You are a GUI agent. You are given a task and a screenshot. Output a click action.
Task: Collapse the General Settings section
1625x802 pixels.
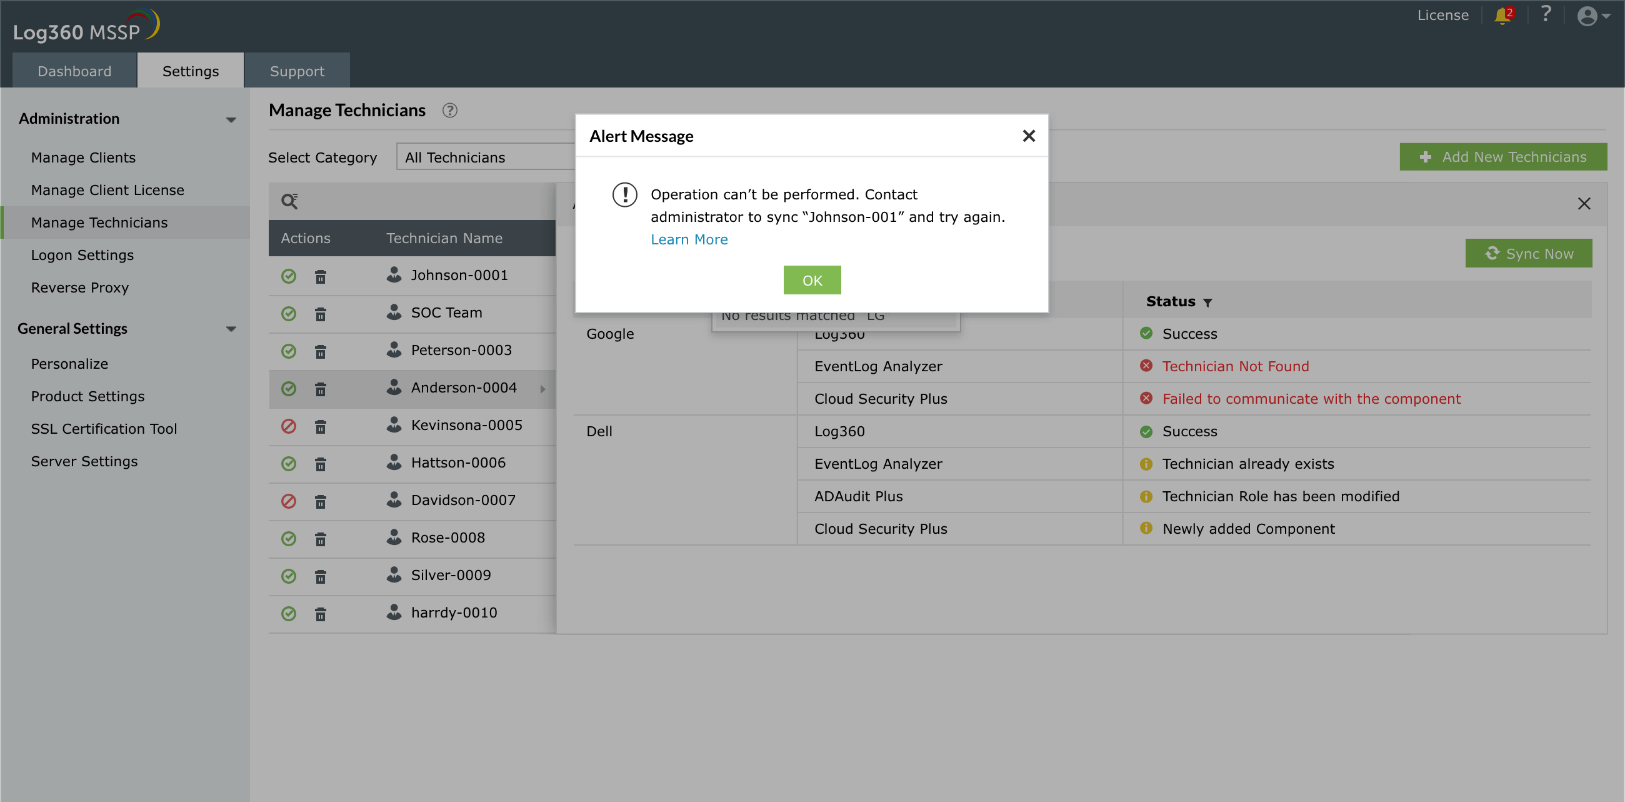(231, 329)
